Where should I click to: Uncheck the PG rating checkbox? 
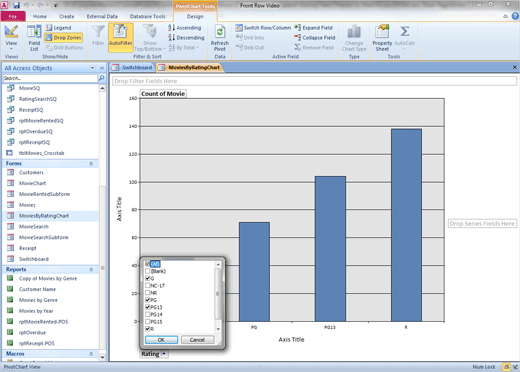click(x=148, y=300)
